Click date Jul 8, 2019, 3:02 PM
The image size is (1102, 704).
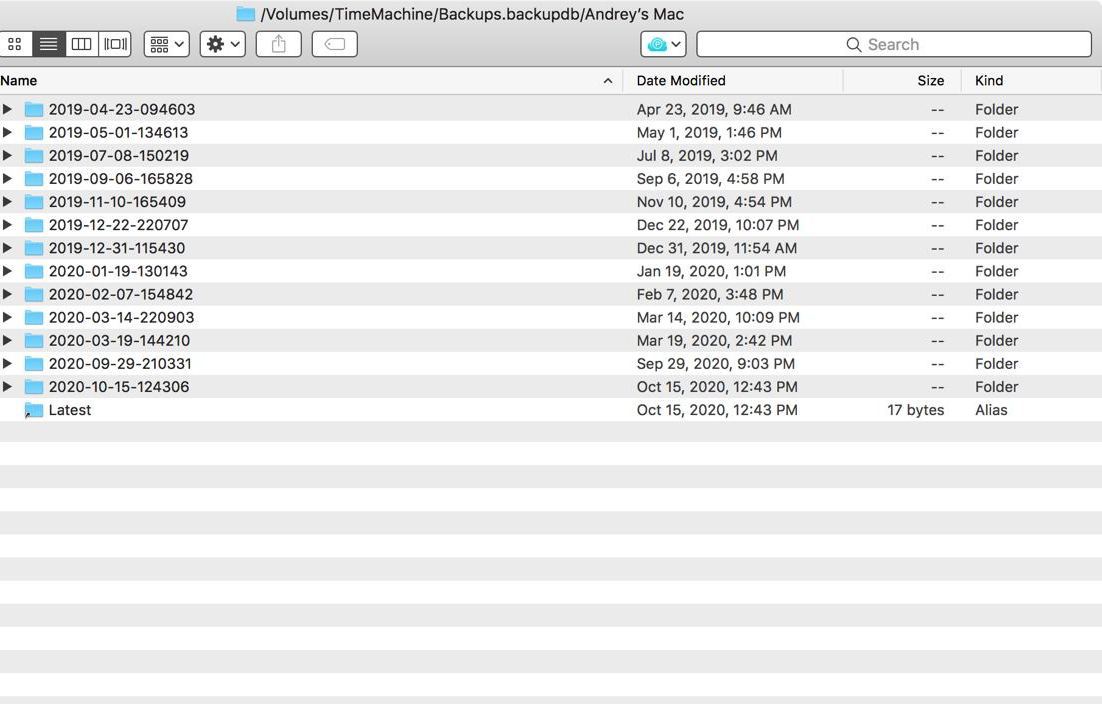[707, 155]
